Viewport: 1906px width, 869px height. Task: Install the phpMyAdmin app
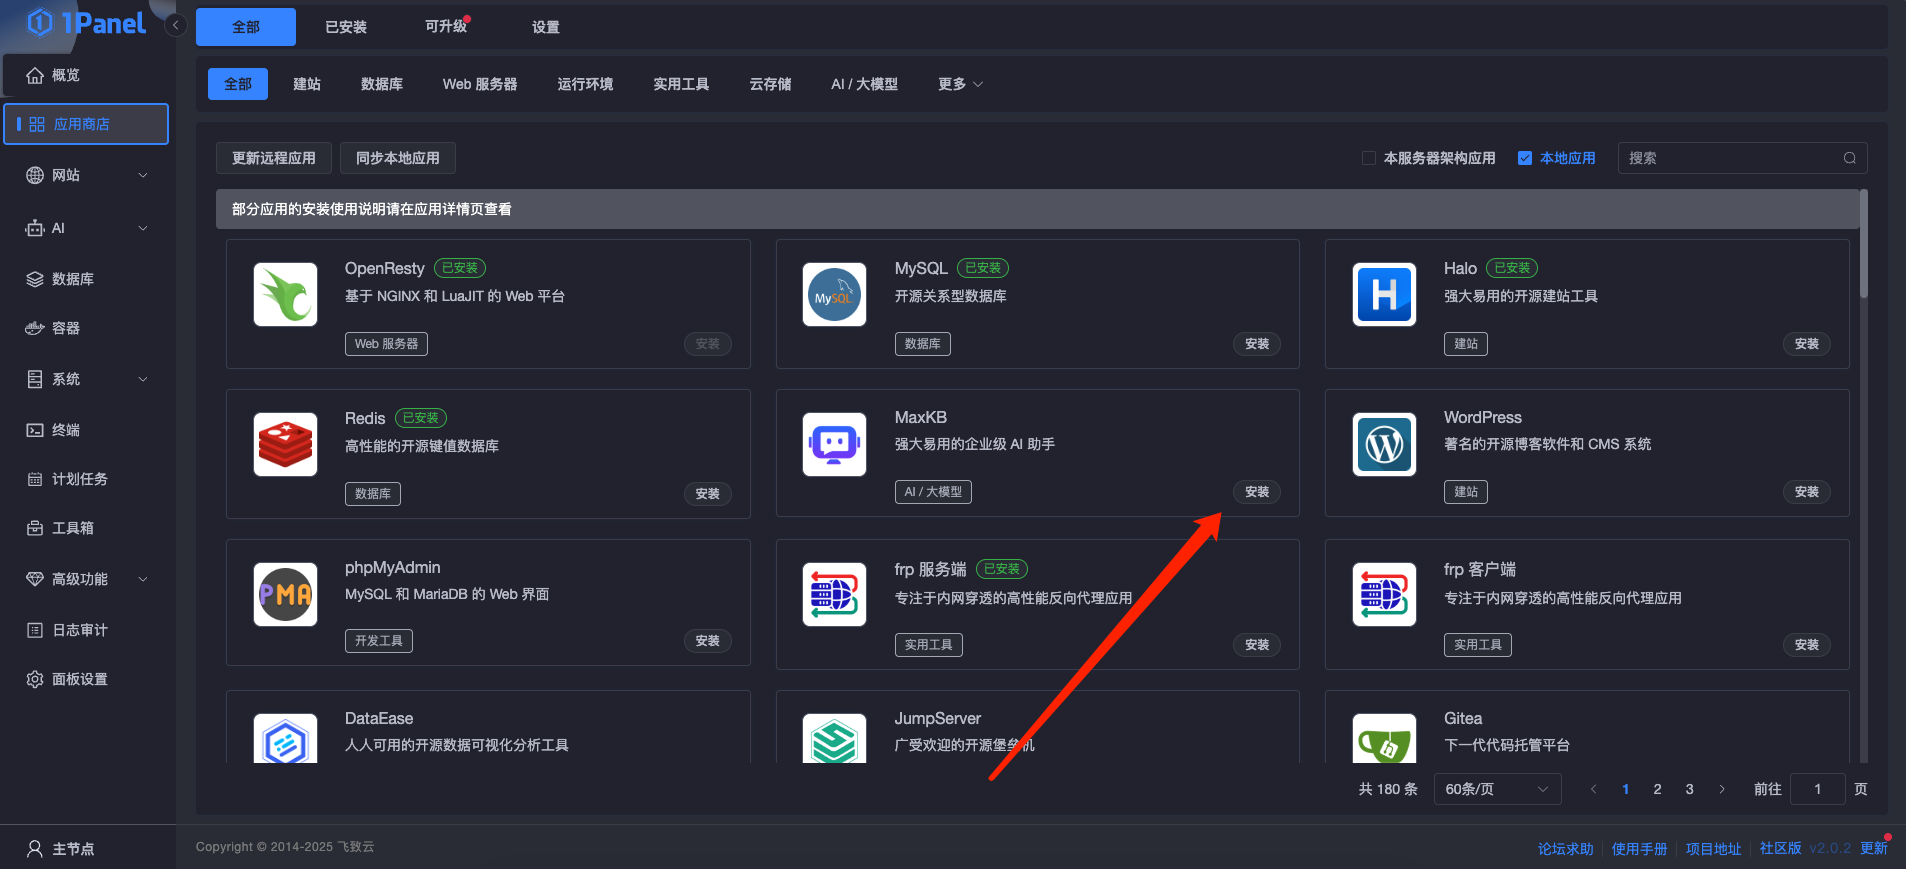(x=708, y=641)
